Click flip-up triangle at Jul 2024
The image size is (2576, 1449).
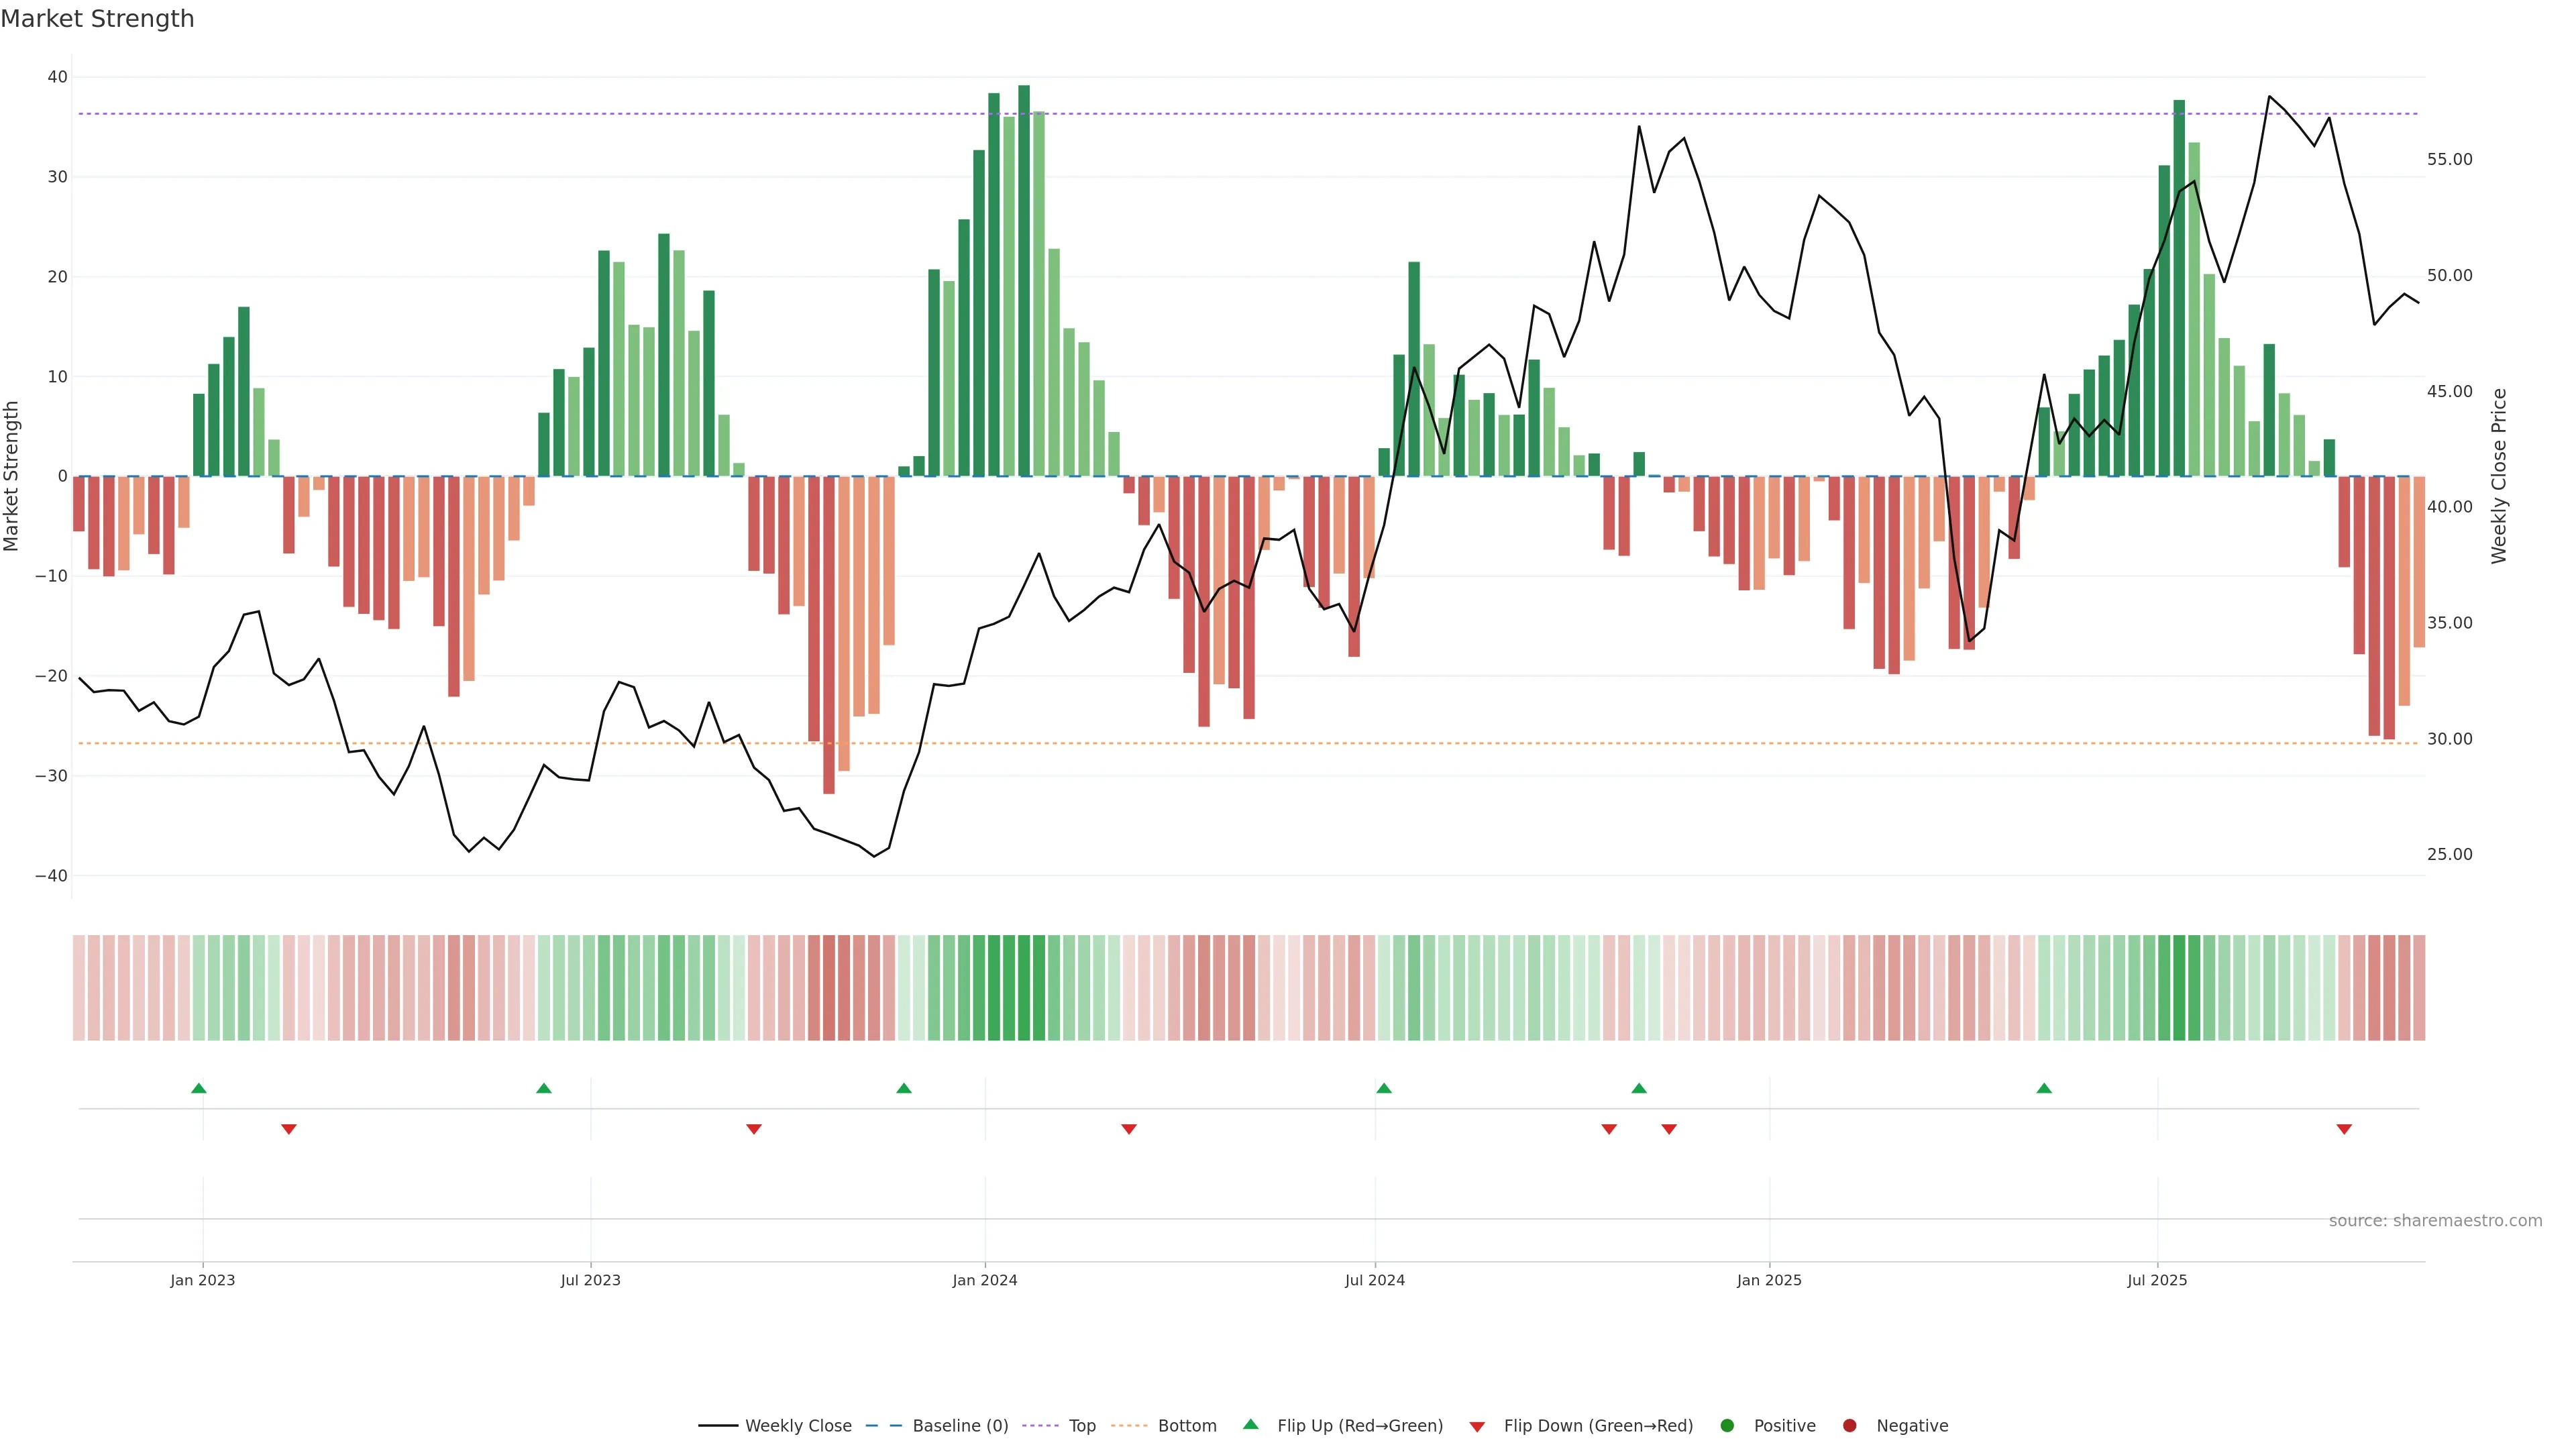pyautogui.click(x=1384, y=1088)
